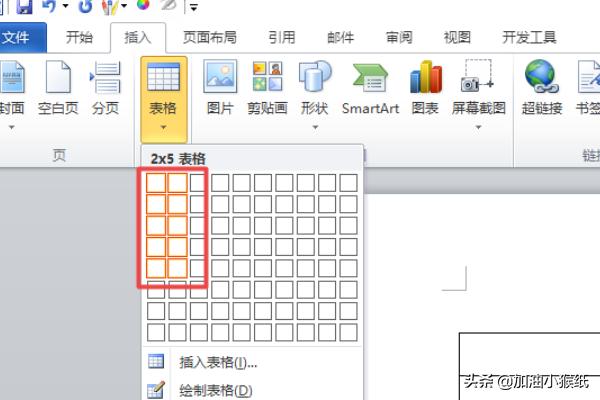Screen dimensions: 600x400
Task: Insert a Picture (图片)
Action: [219, 85]
